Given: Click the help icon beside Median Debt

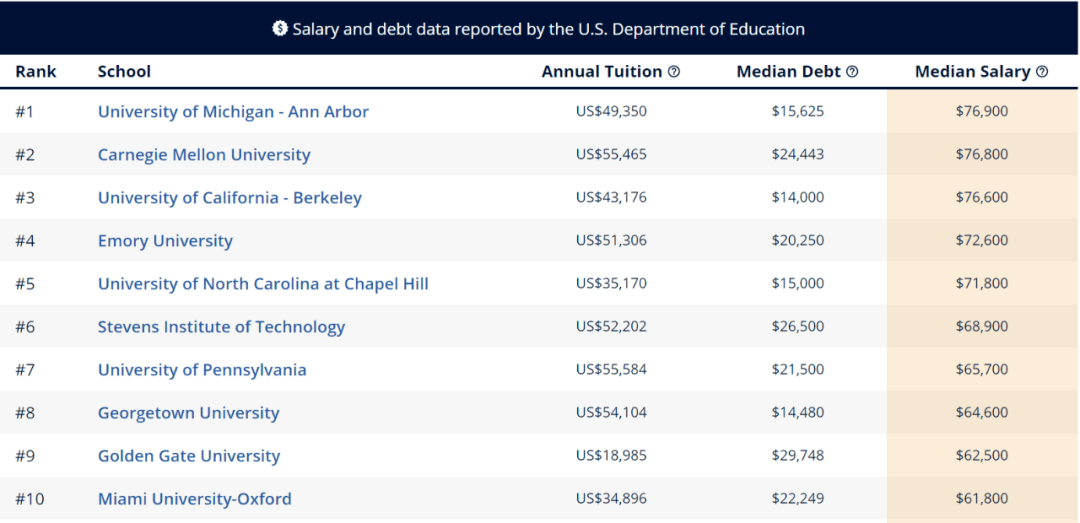Looking at the screenshot, I should [852, 72].
